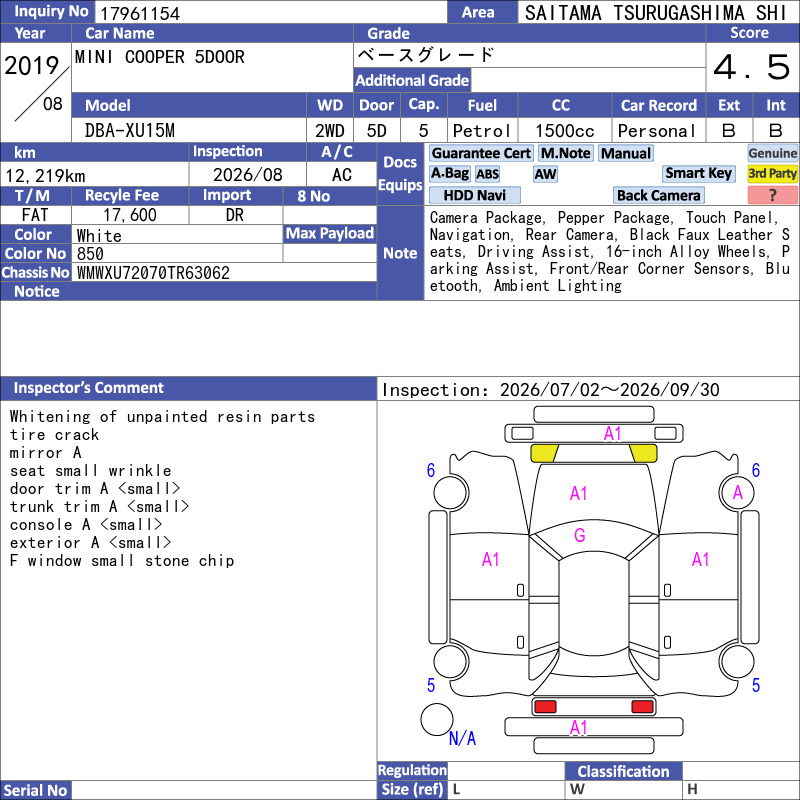The height and width of the screenshot is (800, 800).
Task: Click the AC value under A/C
Action: coord(341,175)
